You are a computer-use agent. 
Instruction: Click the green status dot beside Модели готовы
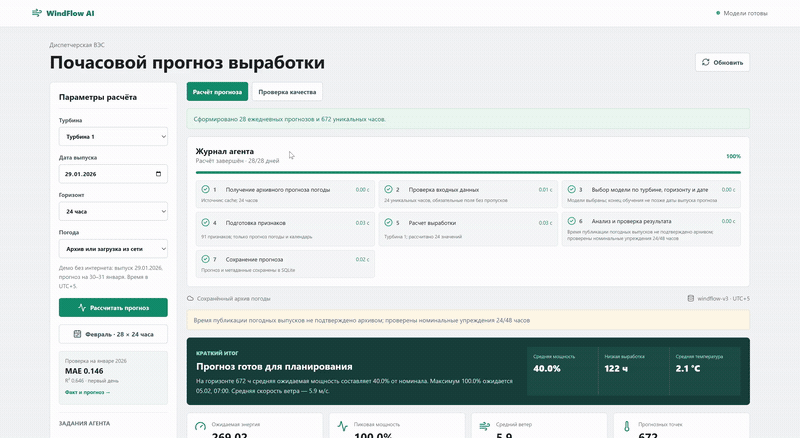[718, 13]
